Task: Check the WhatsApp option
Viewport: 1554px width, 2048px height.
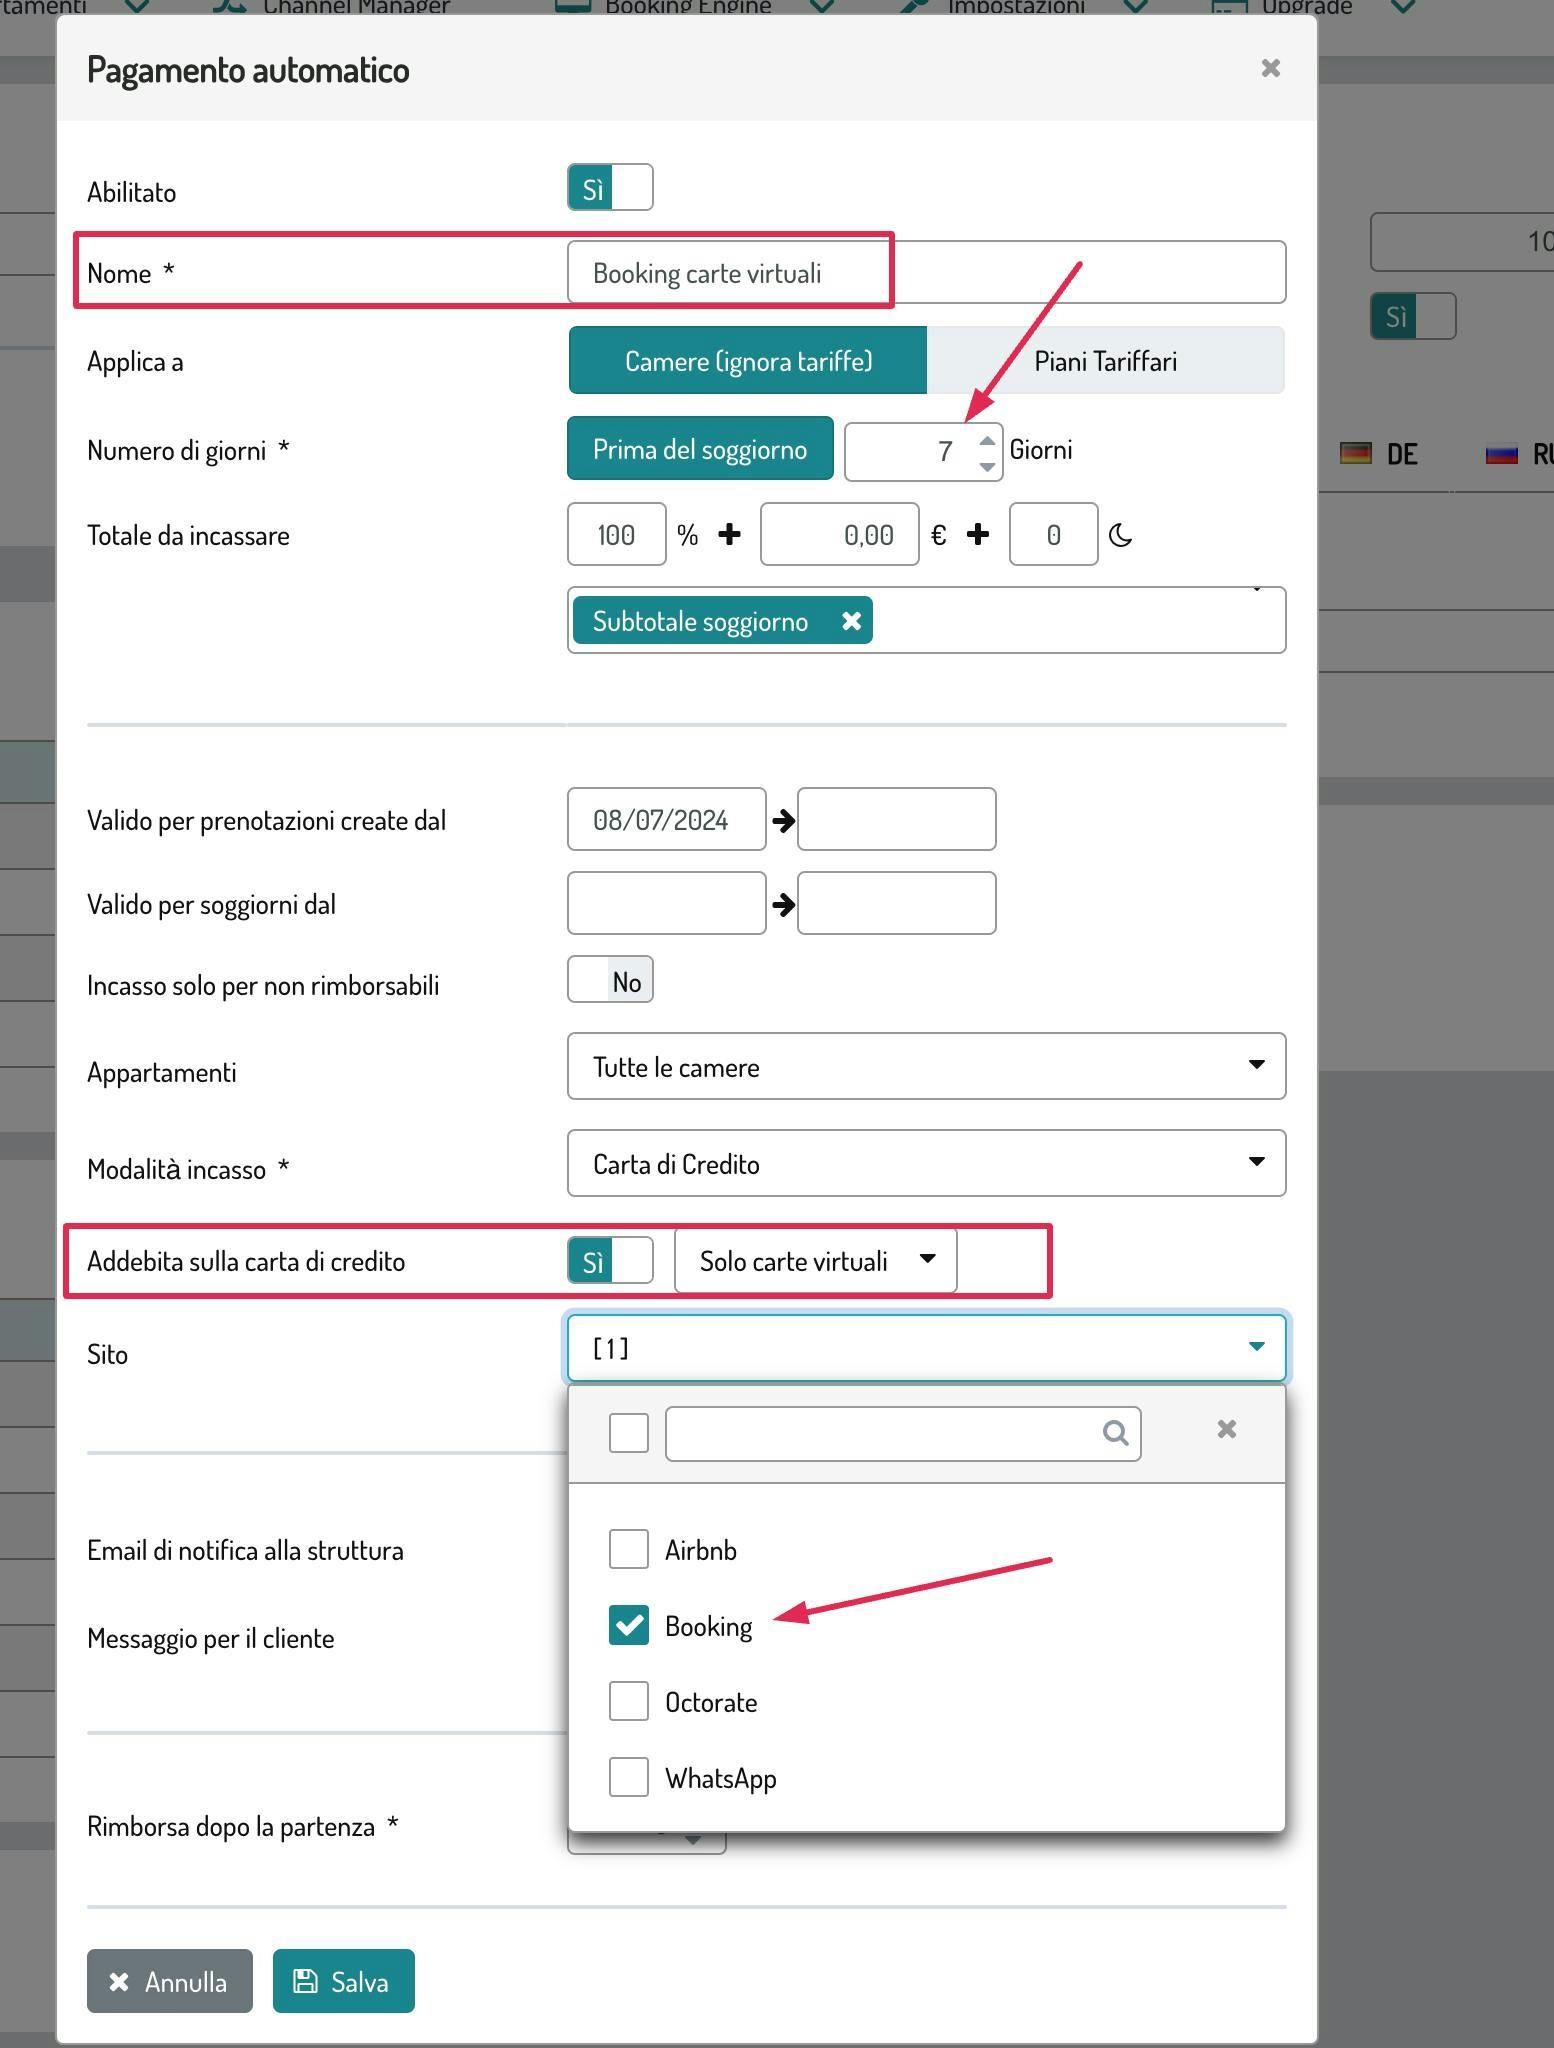Action: pos(629,1777)
